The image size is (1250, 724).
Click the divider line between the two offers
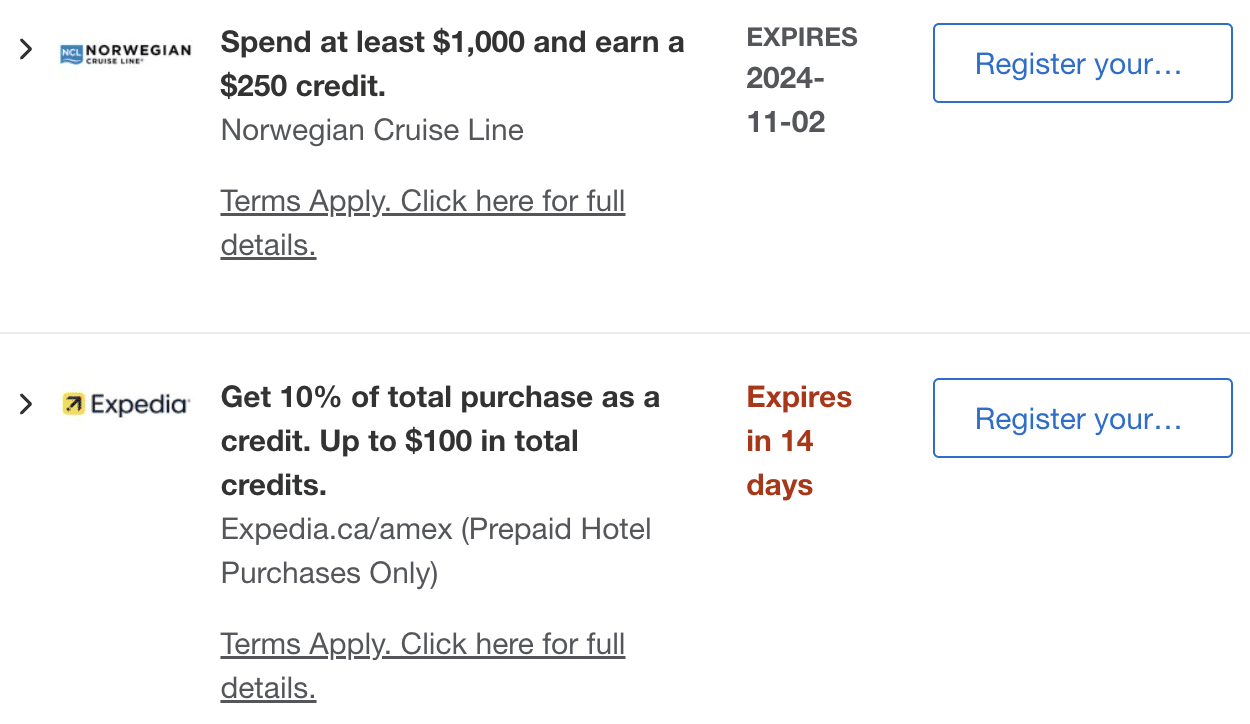coord(625,333)
